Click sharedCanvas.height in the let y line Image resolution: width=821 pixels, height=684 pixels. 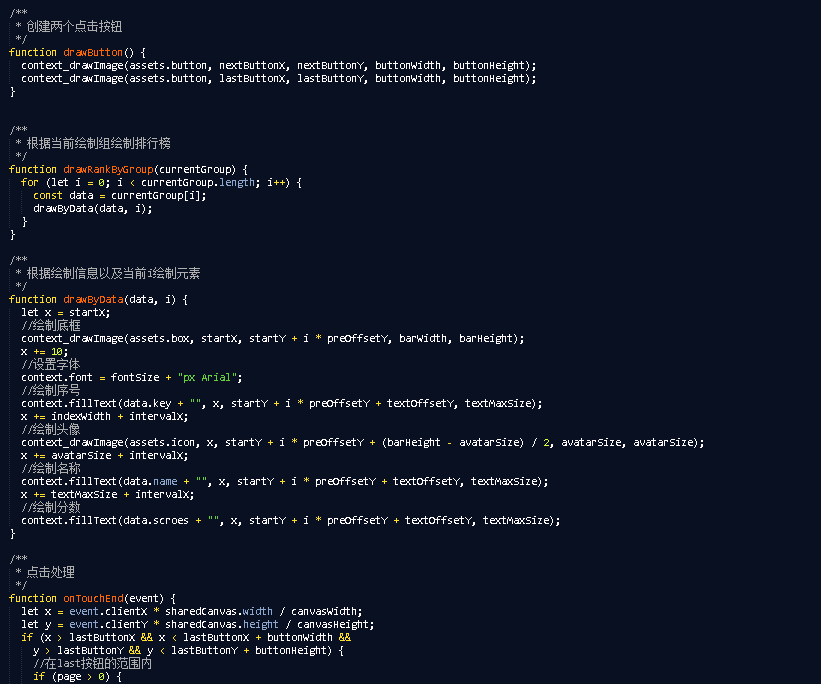222,625
